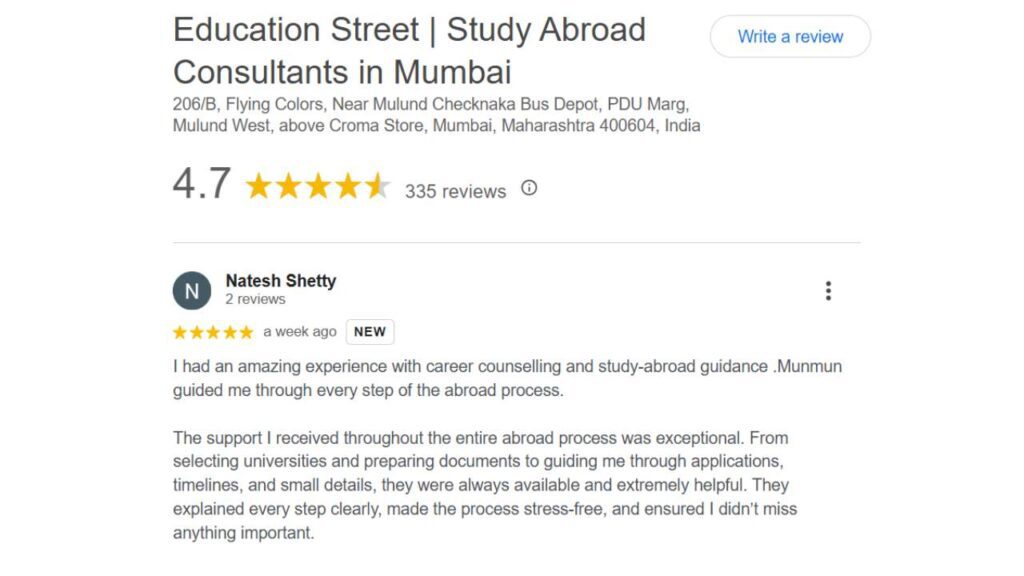Click the fourth star in the header rating
This screenshot has width=1024, height=576.
[x=349, y=186]
